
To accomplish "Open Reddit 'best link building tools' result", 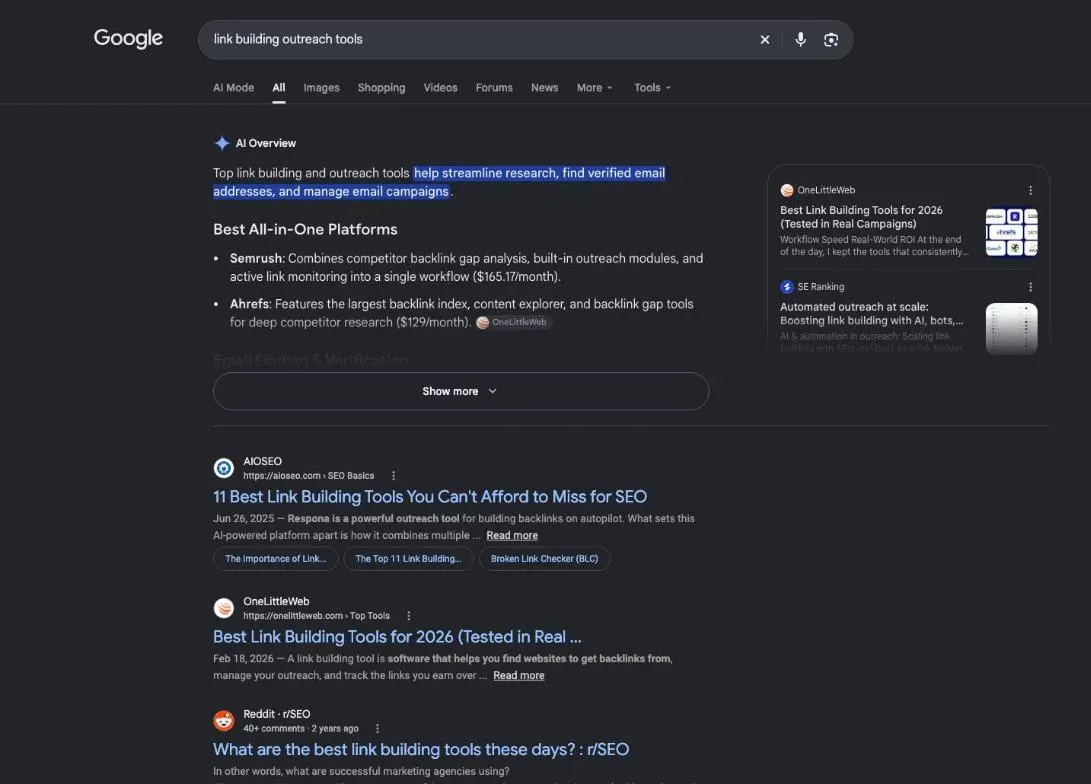I will tap(421, 749).
